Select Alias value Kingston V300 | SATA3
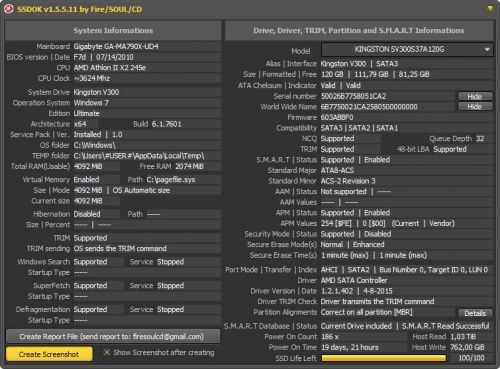The height and width of the screenshot is (369, 500). point(359,64)
